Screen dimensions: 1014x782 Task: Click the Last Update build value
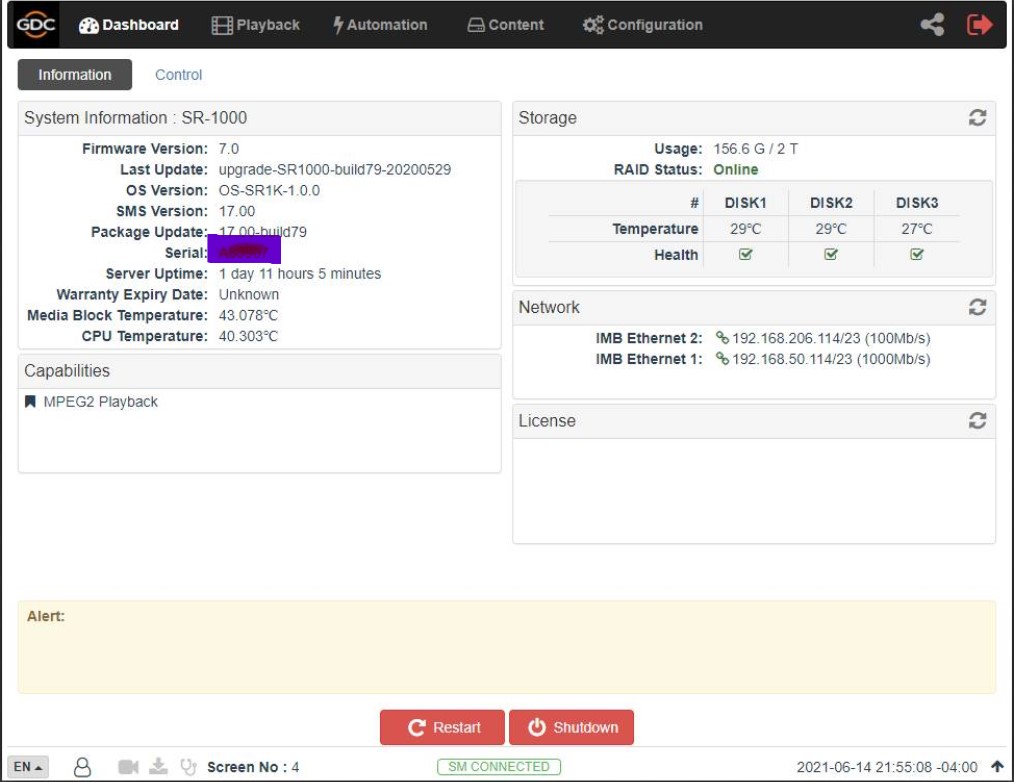coord(334,169)
